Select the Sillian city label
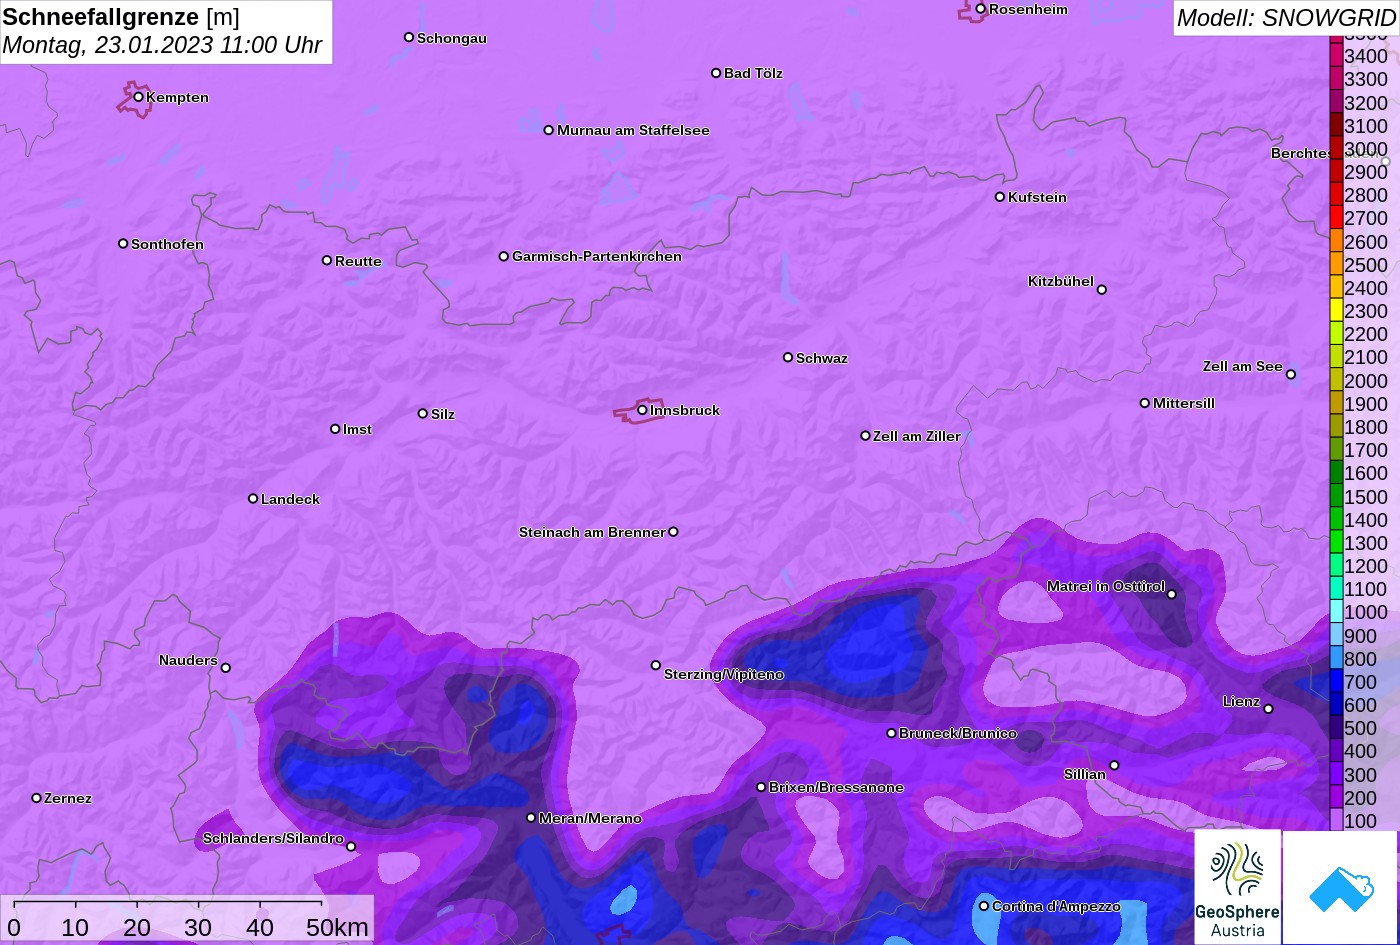 point(1085,774)
